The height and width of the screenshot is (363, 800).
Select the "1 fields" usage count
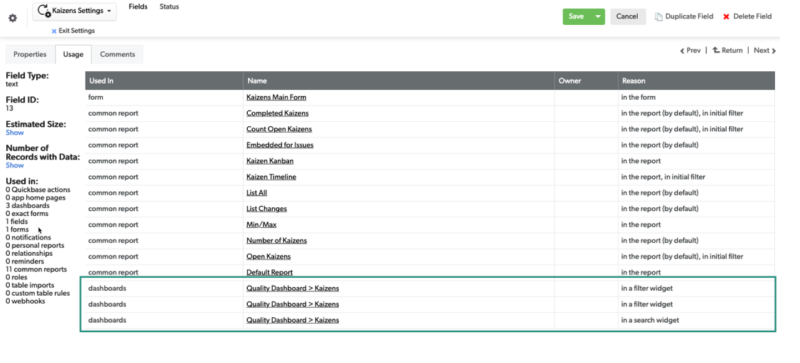click(x=17, y=222)
